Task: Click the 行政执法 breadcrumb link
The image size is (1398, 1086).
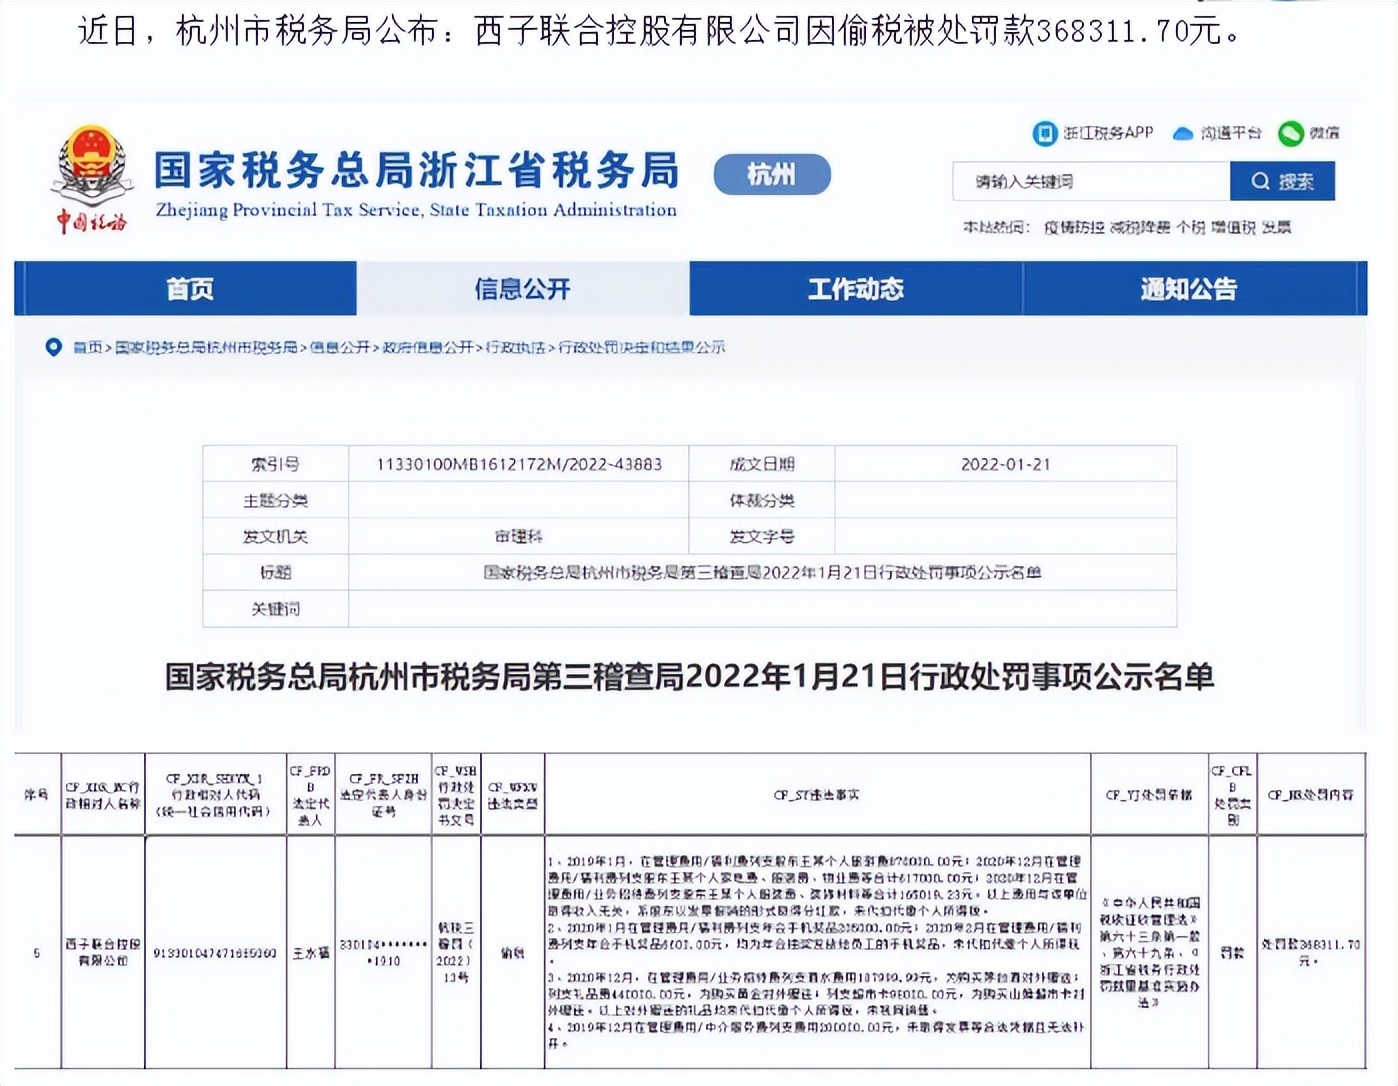Action: [x=518, y=348]
